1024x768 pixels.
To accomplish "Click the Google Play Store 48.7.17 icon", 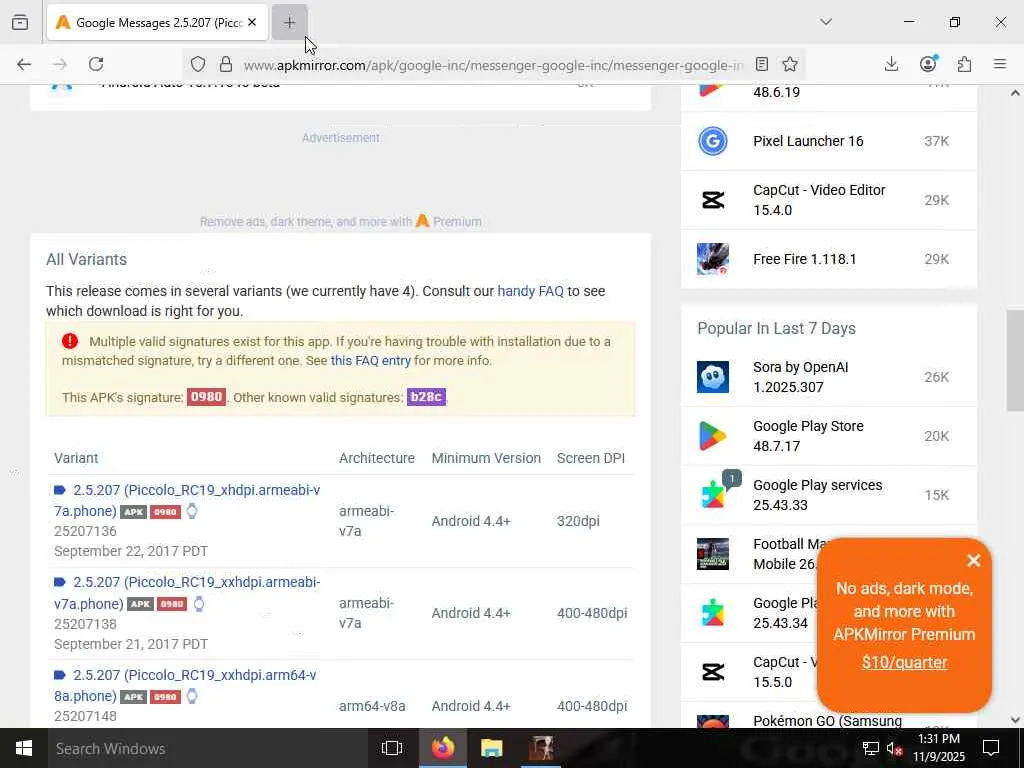I will (712, 436).
